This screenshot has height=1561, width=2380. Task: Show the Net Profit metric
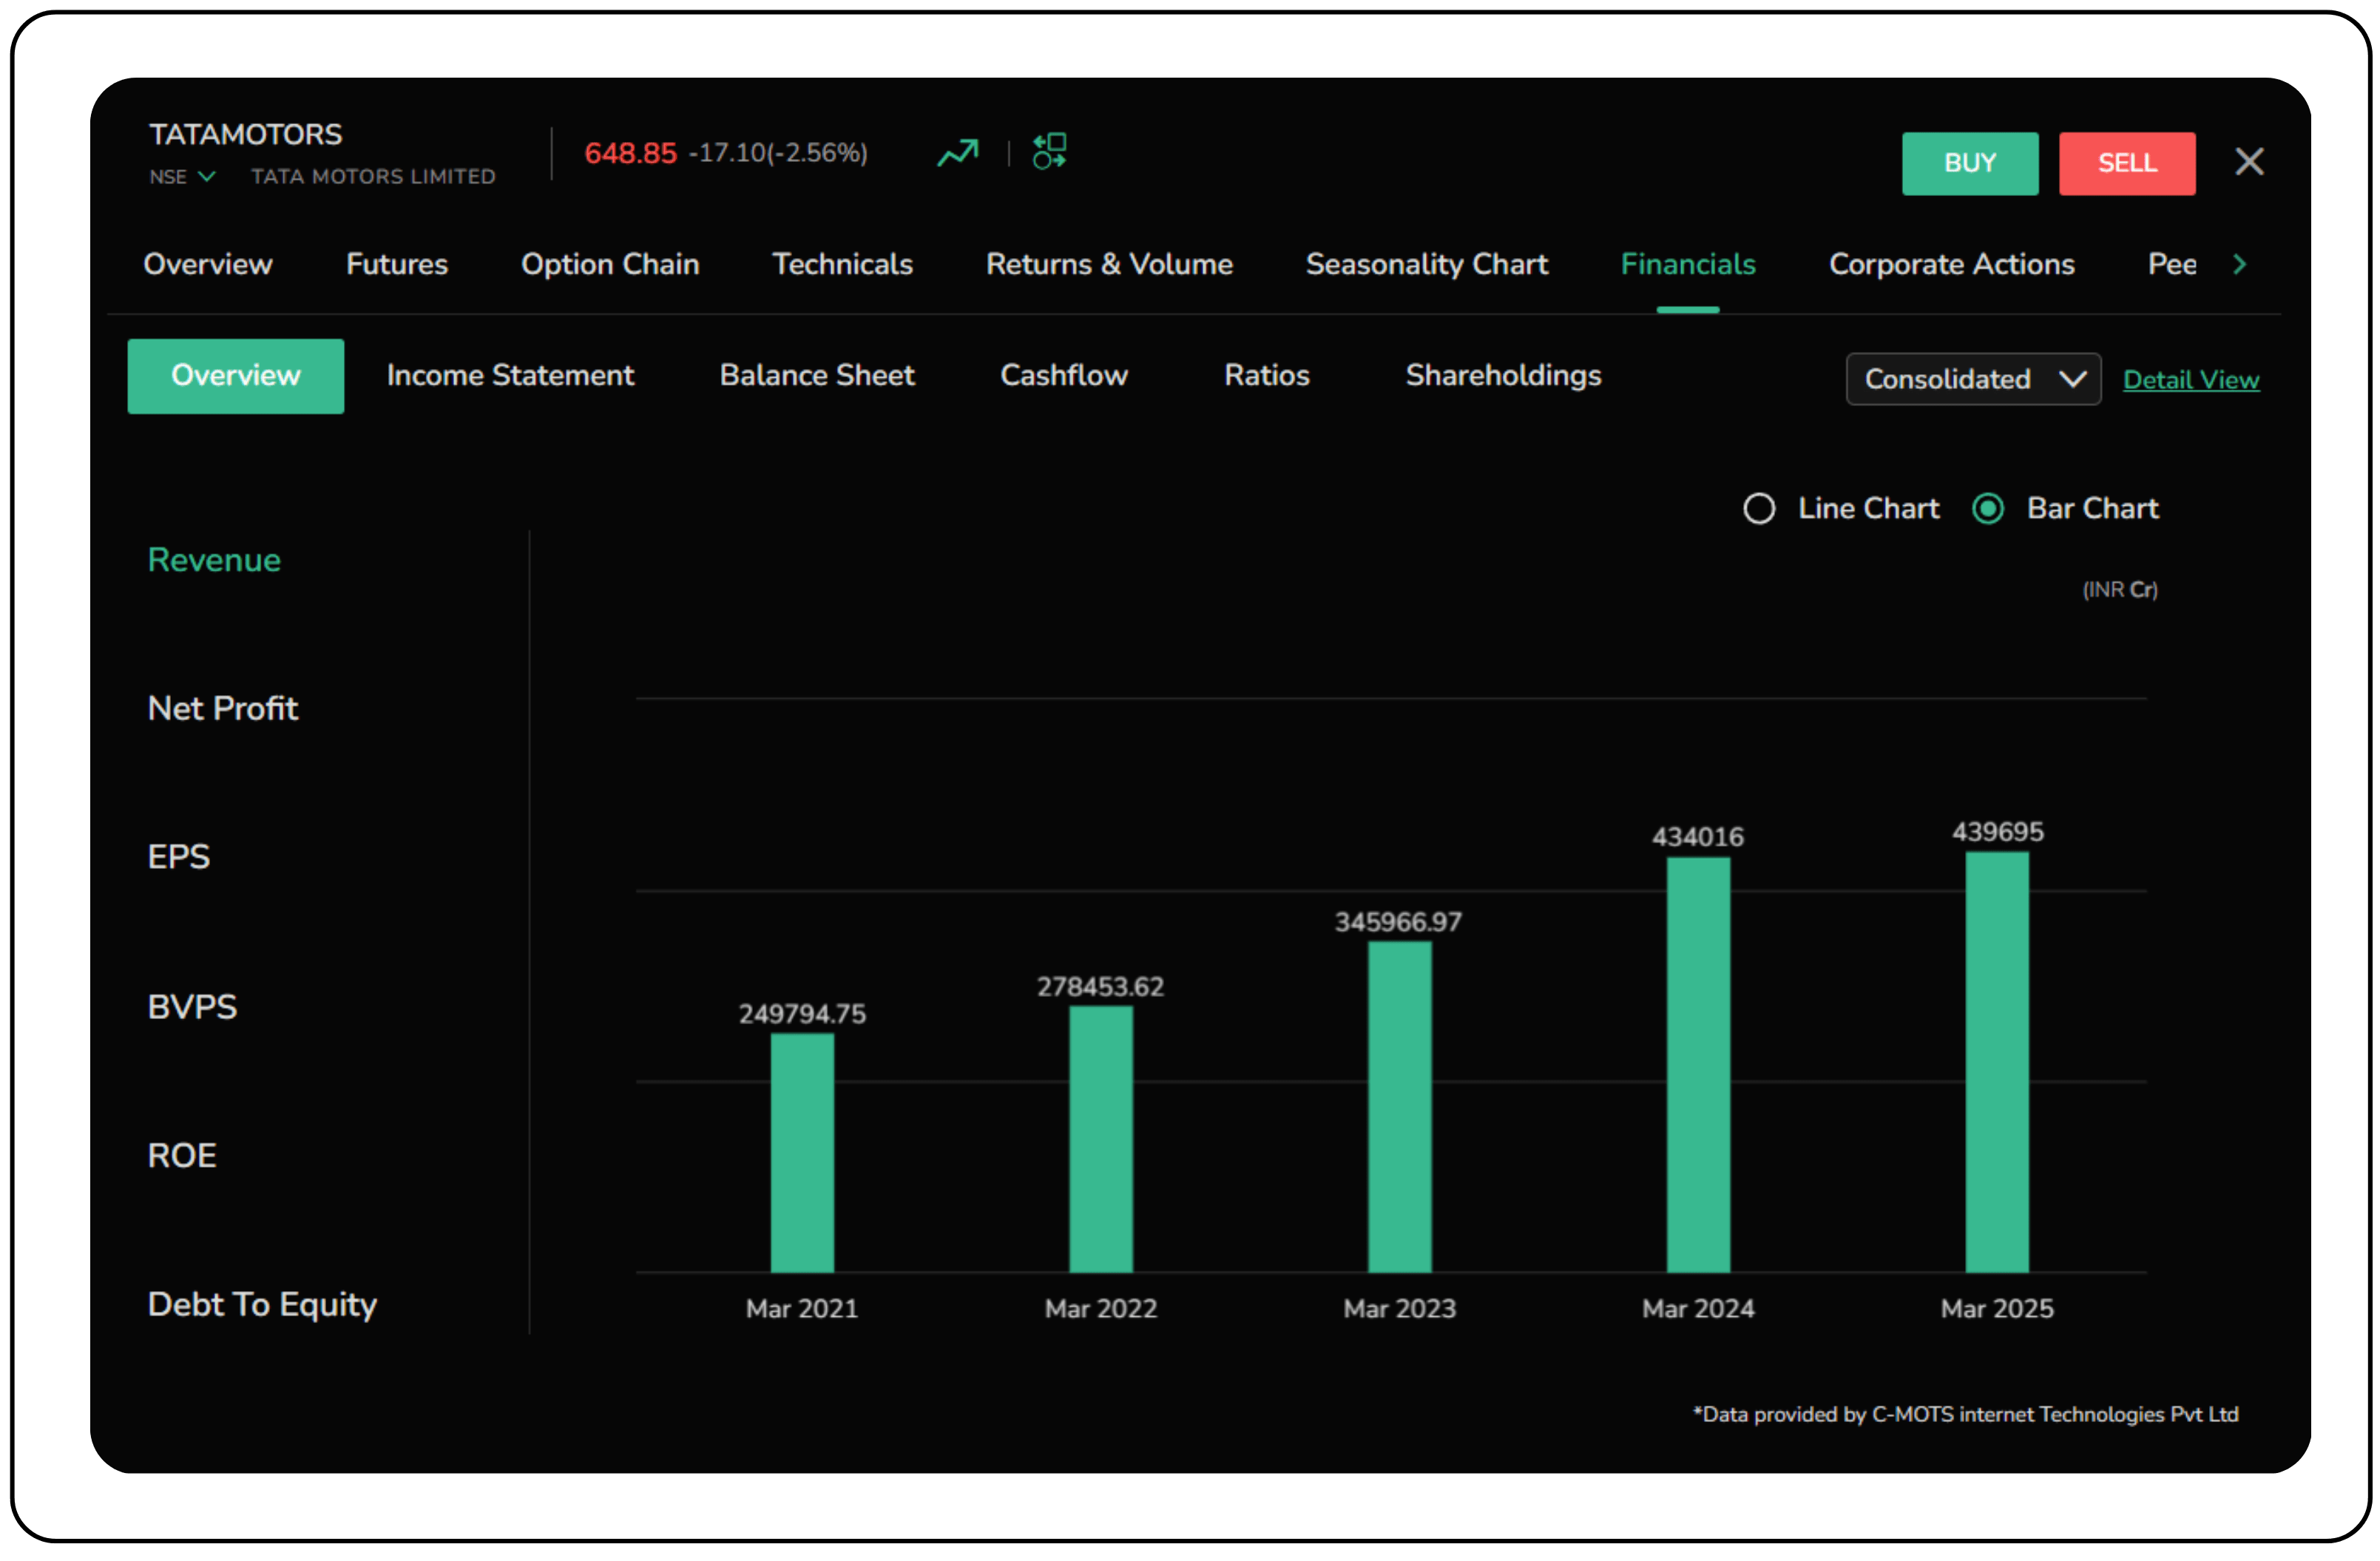click(x=222, y=708)
